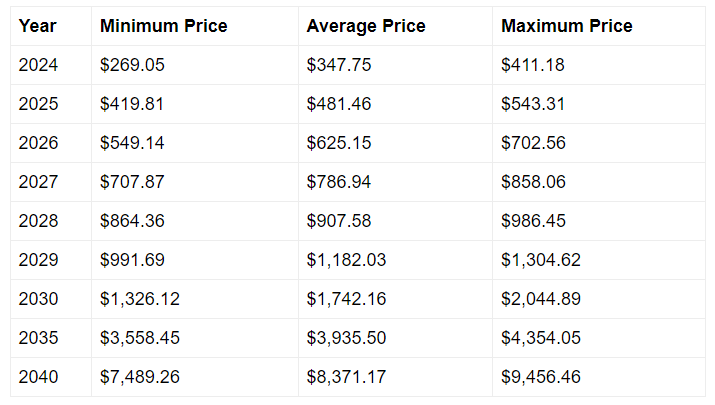Click the Average Price header cell
Screen dimensions: 715x405
[366, 26]
